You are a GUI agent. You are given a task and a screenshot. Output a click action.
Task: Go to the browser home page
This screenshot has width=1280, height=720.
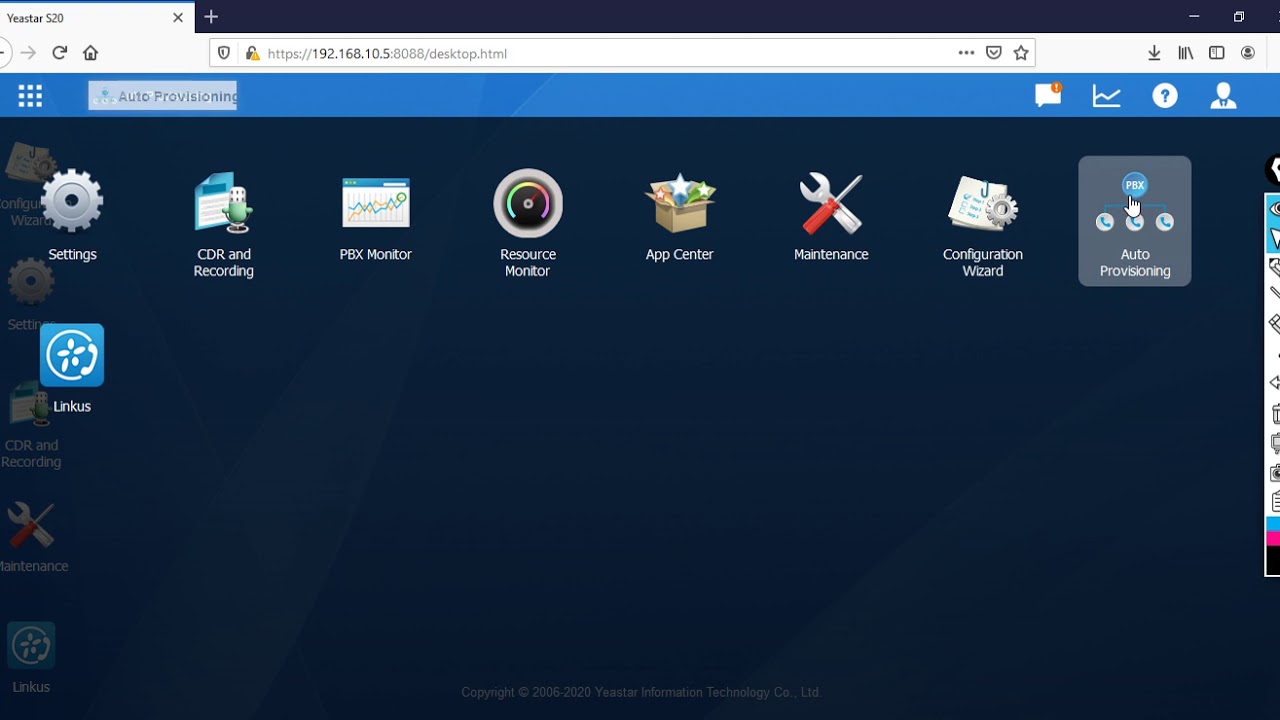pyautogui.click(x=90, y=53)
